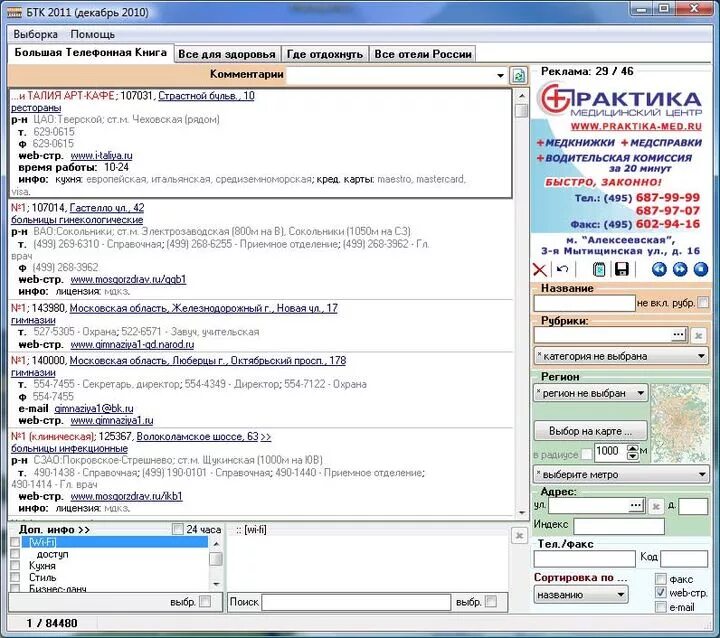Switch to 'Где отдохнуть' tab
This screenshot has width=720, height=638.
coord(325,54)
